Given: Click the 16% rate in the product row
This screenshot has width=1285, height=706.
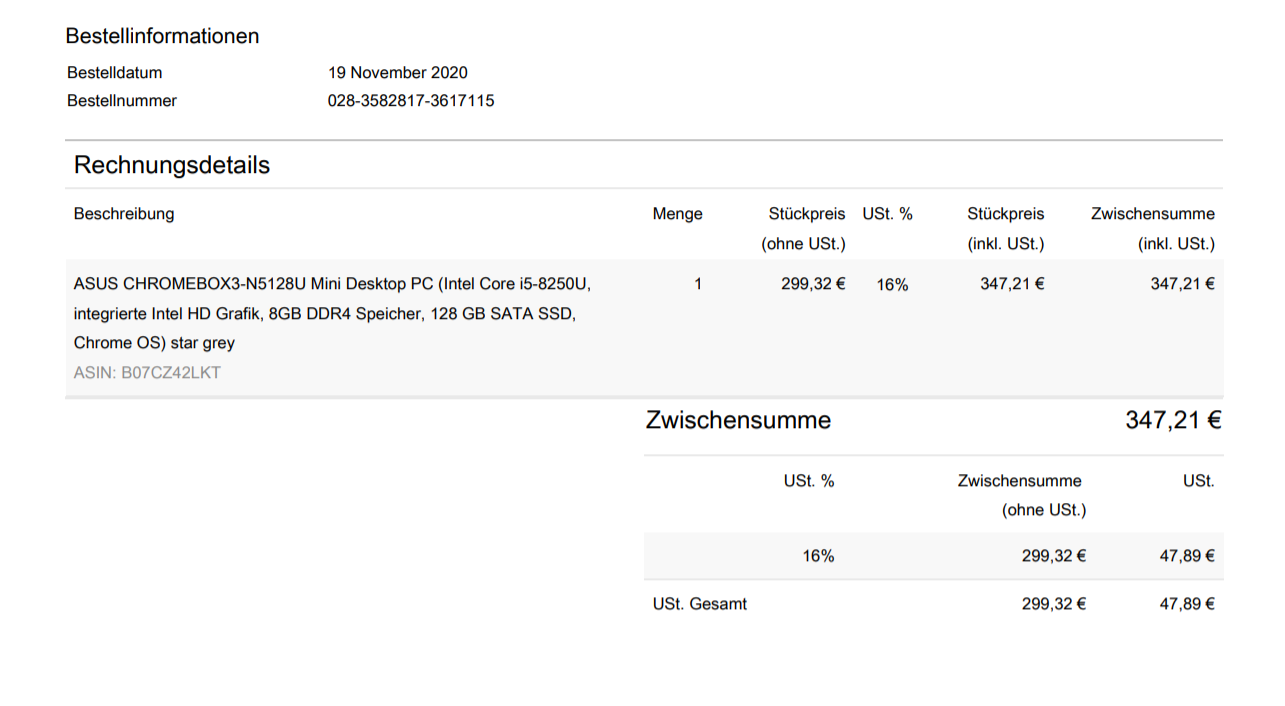Looking at the screenshot, I should tap(892, 285).
